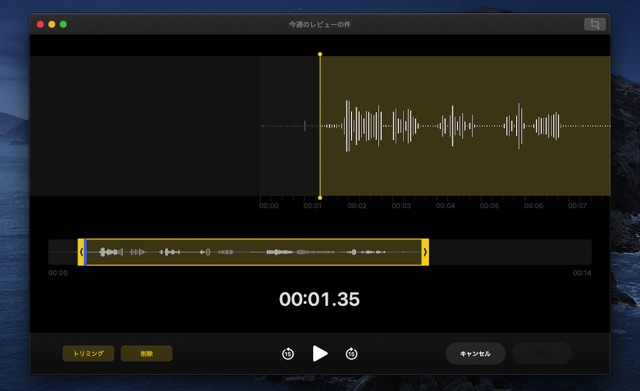Close the window with the red button
640x391 pixels.
pos(40,24)
